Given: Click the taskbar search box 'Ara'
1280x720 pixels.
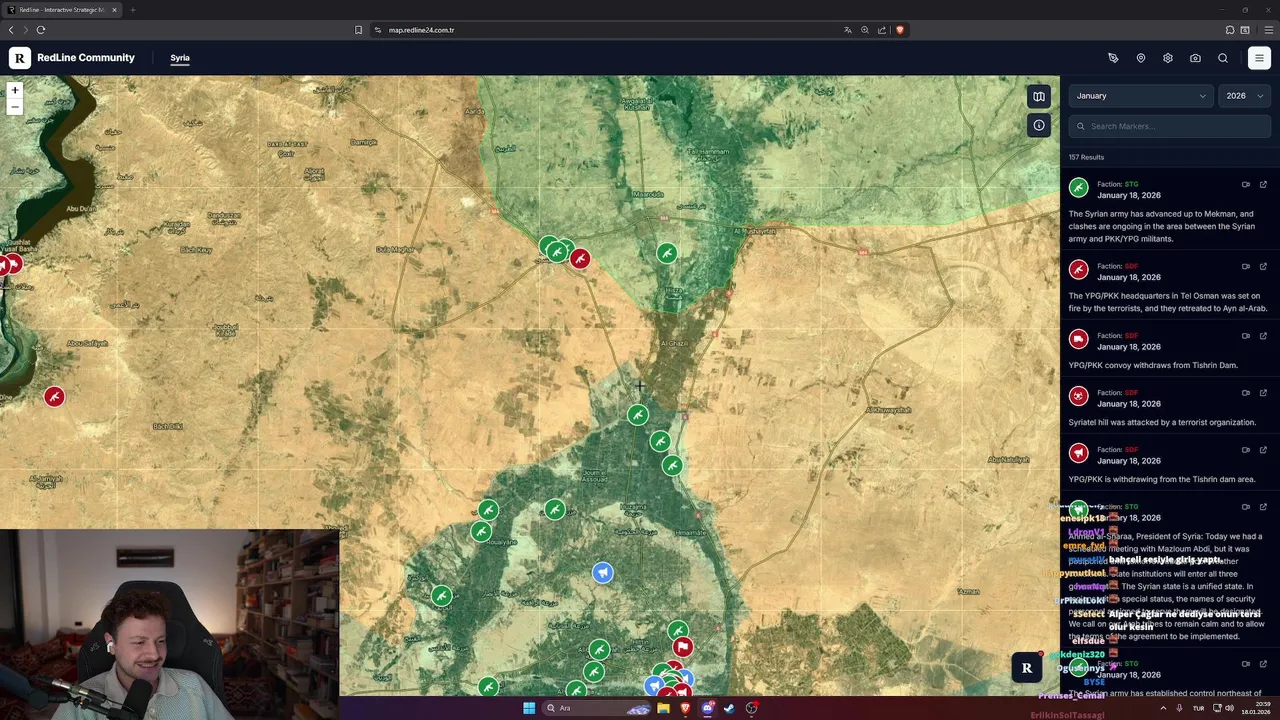Looking at the screenshot, I should pyautogui.click(x=596, y=708).
